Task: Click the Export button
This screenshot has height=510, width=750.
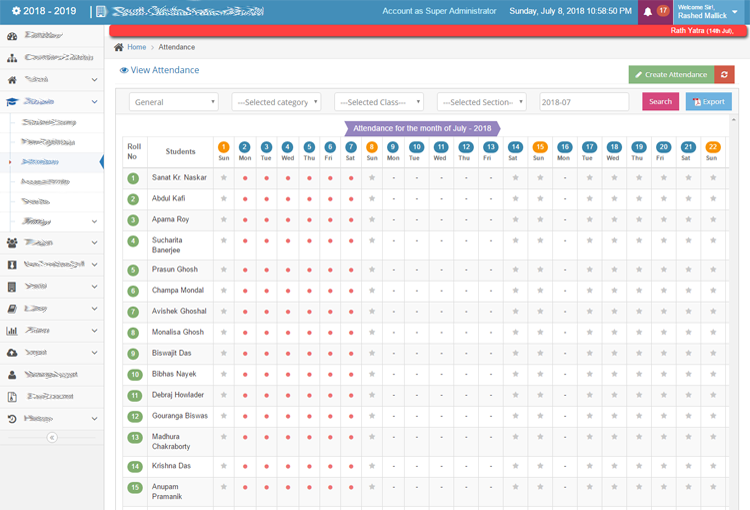Action: click(708, 101)
